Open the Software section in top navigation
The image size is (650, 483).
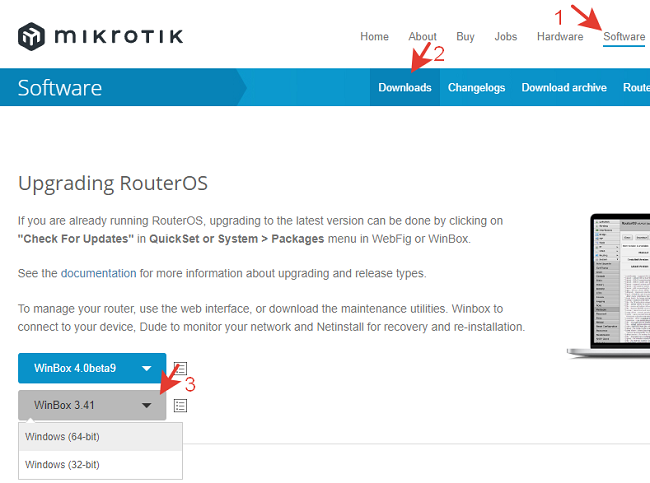[x=624, y=36]
